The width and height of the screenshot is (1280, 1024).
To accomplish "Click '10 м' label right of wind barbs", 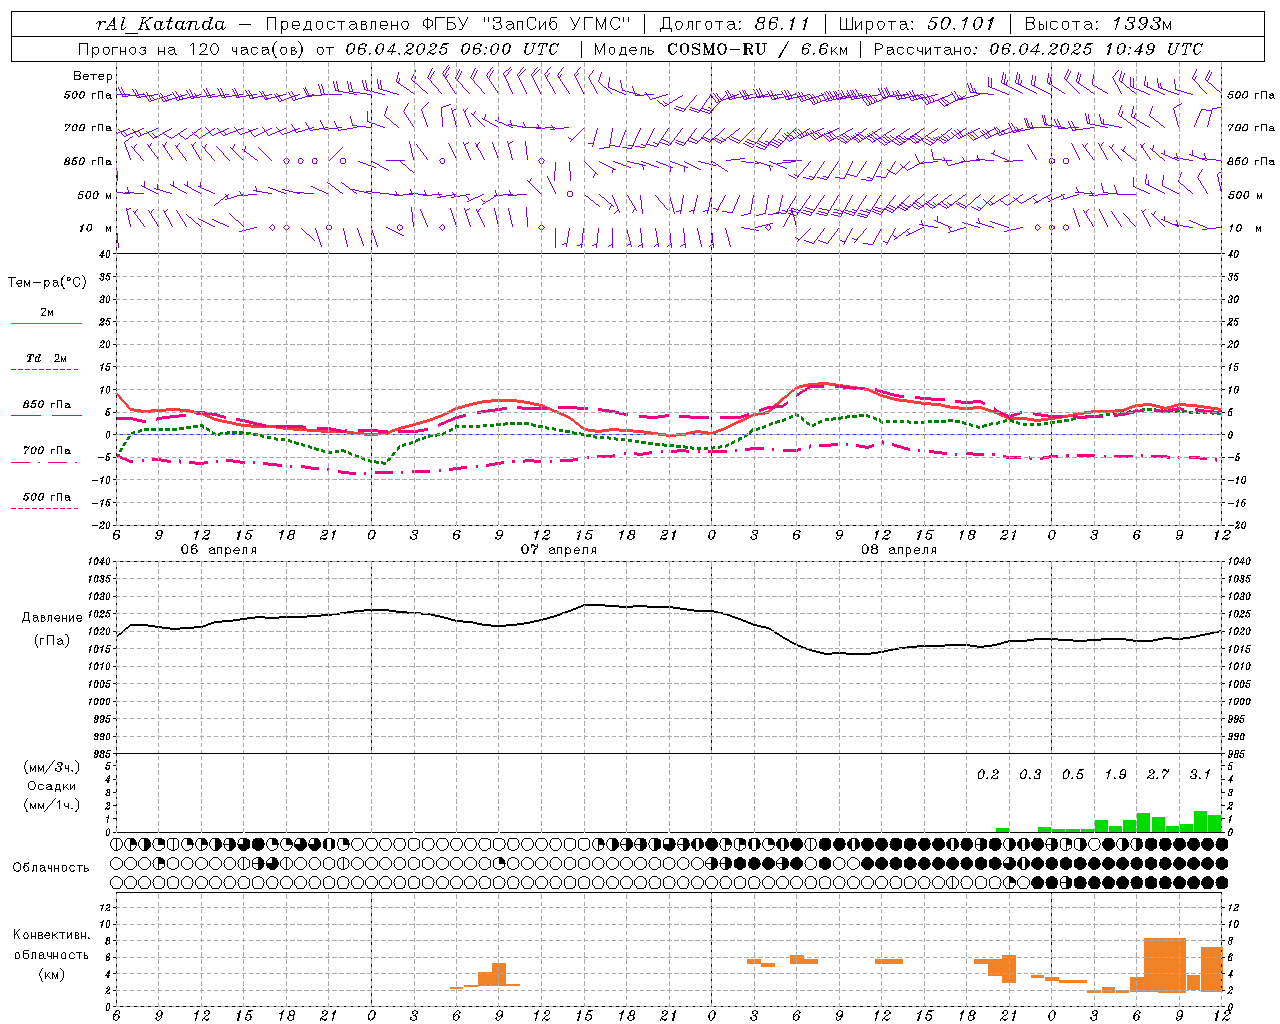I will [1244, 228].
